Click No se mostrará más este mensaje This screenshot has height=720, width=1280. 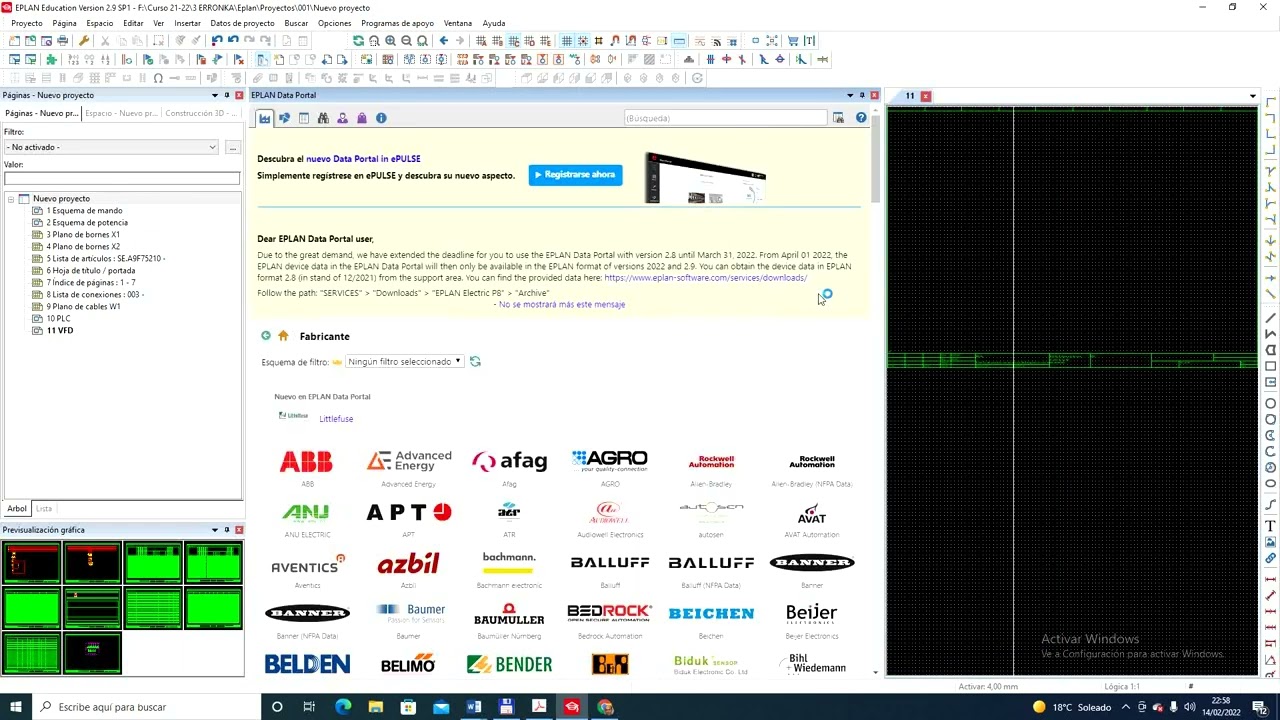point(562,304)
